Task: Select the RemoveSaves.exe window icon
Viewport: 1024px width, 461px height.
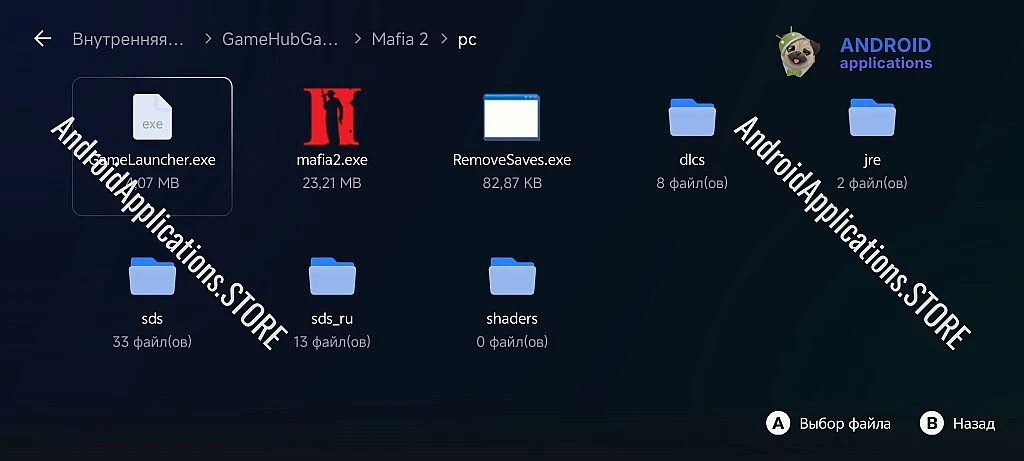Action: [511, 116]
